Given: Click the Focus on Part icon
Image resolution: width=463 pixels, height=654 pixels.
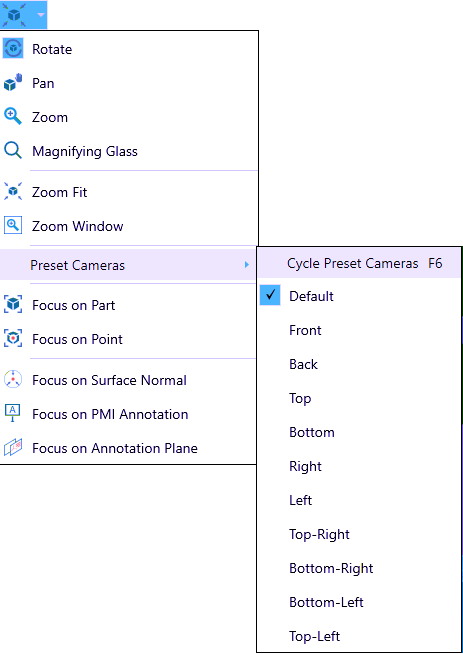Looking at the screenshot, I should [13, 305].
